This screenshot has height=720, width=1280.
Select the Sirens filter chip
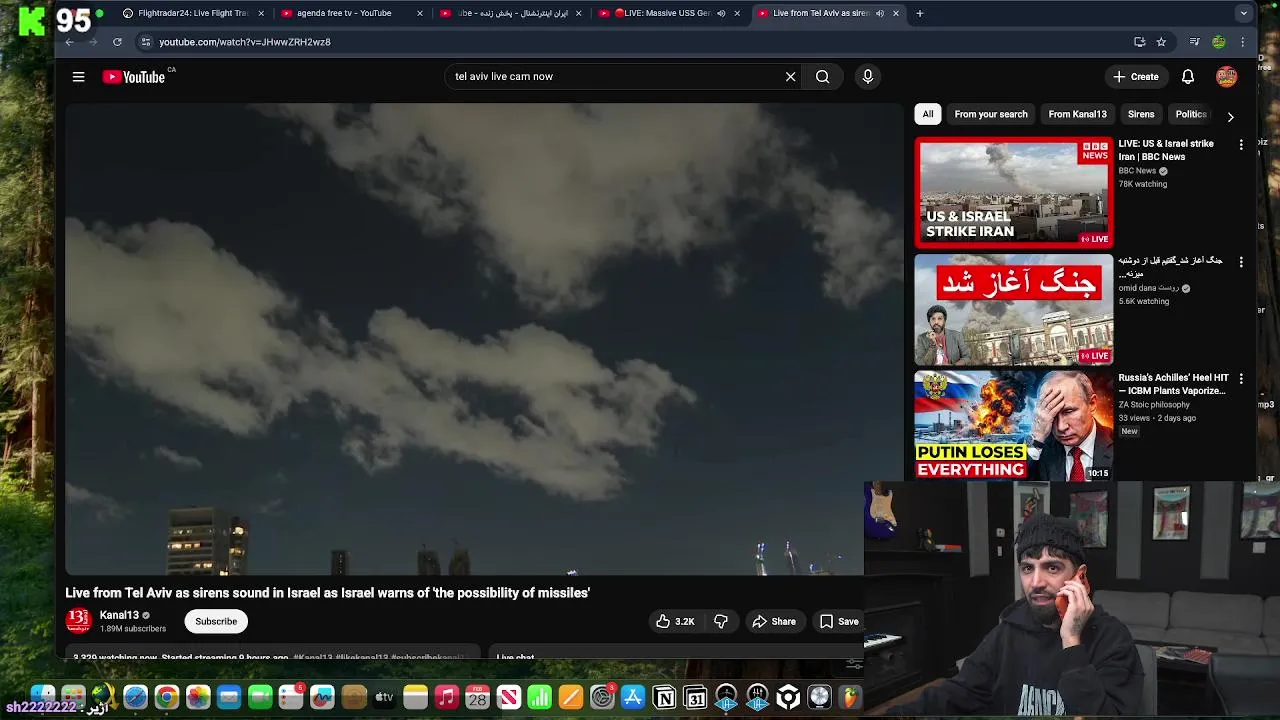[x=1141, y=114]
